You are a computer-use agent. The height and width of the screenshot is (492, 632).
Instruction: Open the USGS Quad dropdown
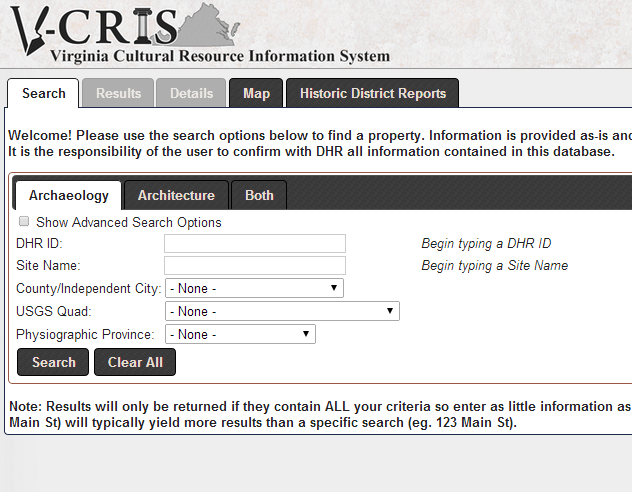click(282, 311)
